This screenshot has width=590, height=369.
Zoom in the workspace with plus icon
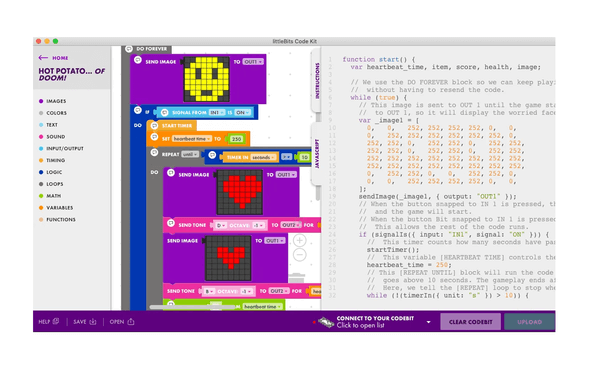(x=300, y=240)
